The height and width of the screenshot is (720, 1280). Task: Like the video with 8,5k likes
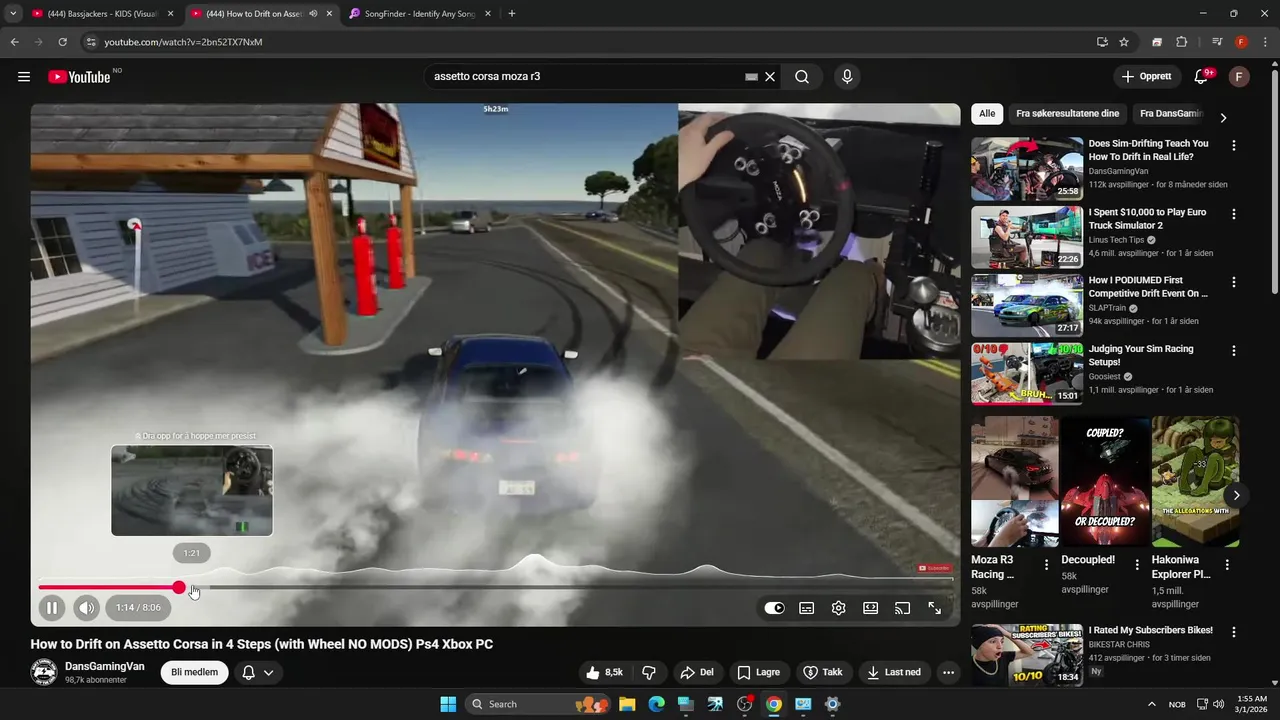point(605,672)
